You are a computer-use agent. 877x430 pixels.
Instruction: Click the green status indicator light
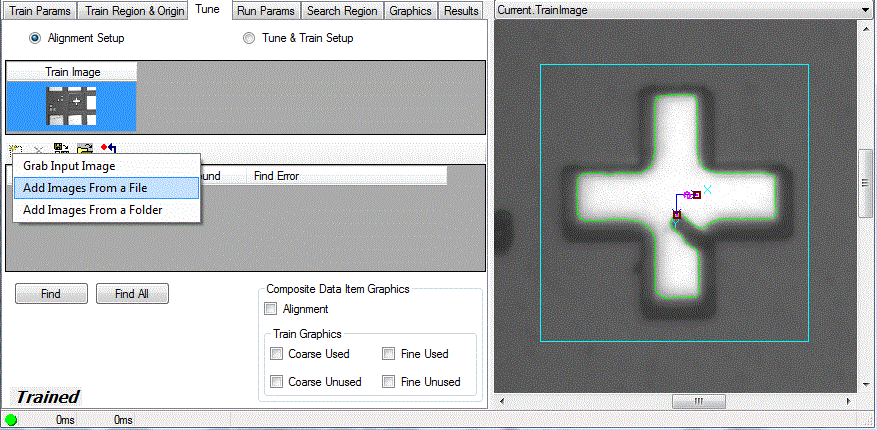(x=12, y=420)
